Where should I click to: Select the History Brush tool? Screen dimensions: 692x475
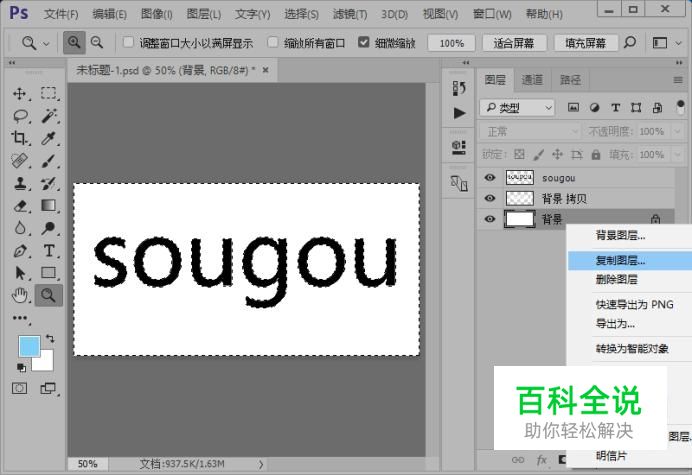(x=48, y=183)
